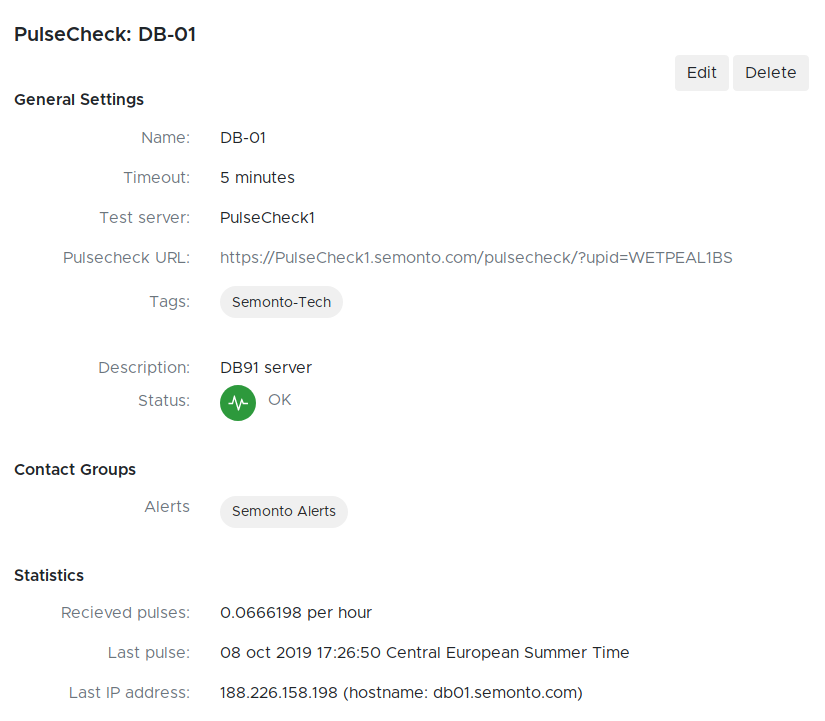825x721 pixels.
Task: Click the Statistics section heading
Action: [x=49, y=576]
